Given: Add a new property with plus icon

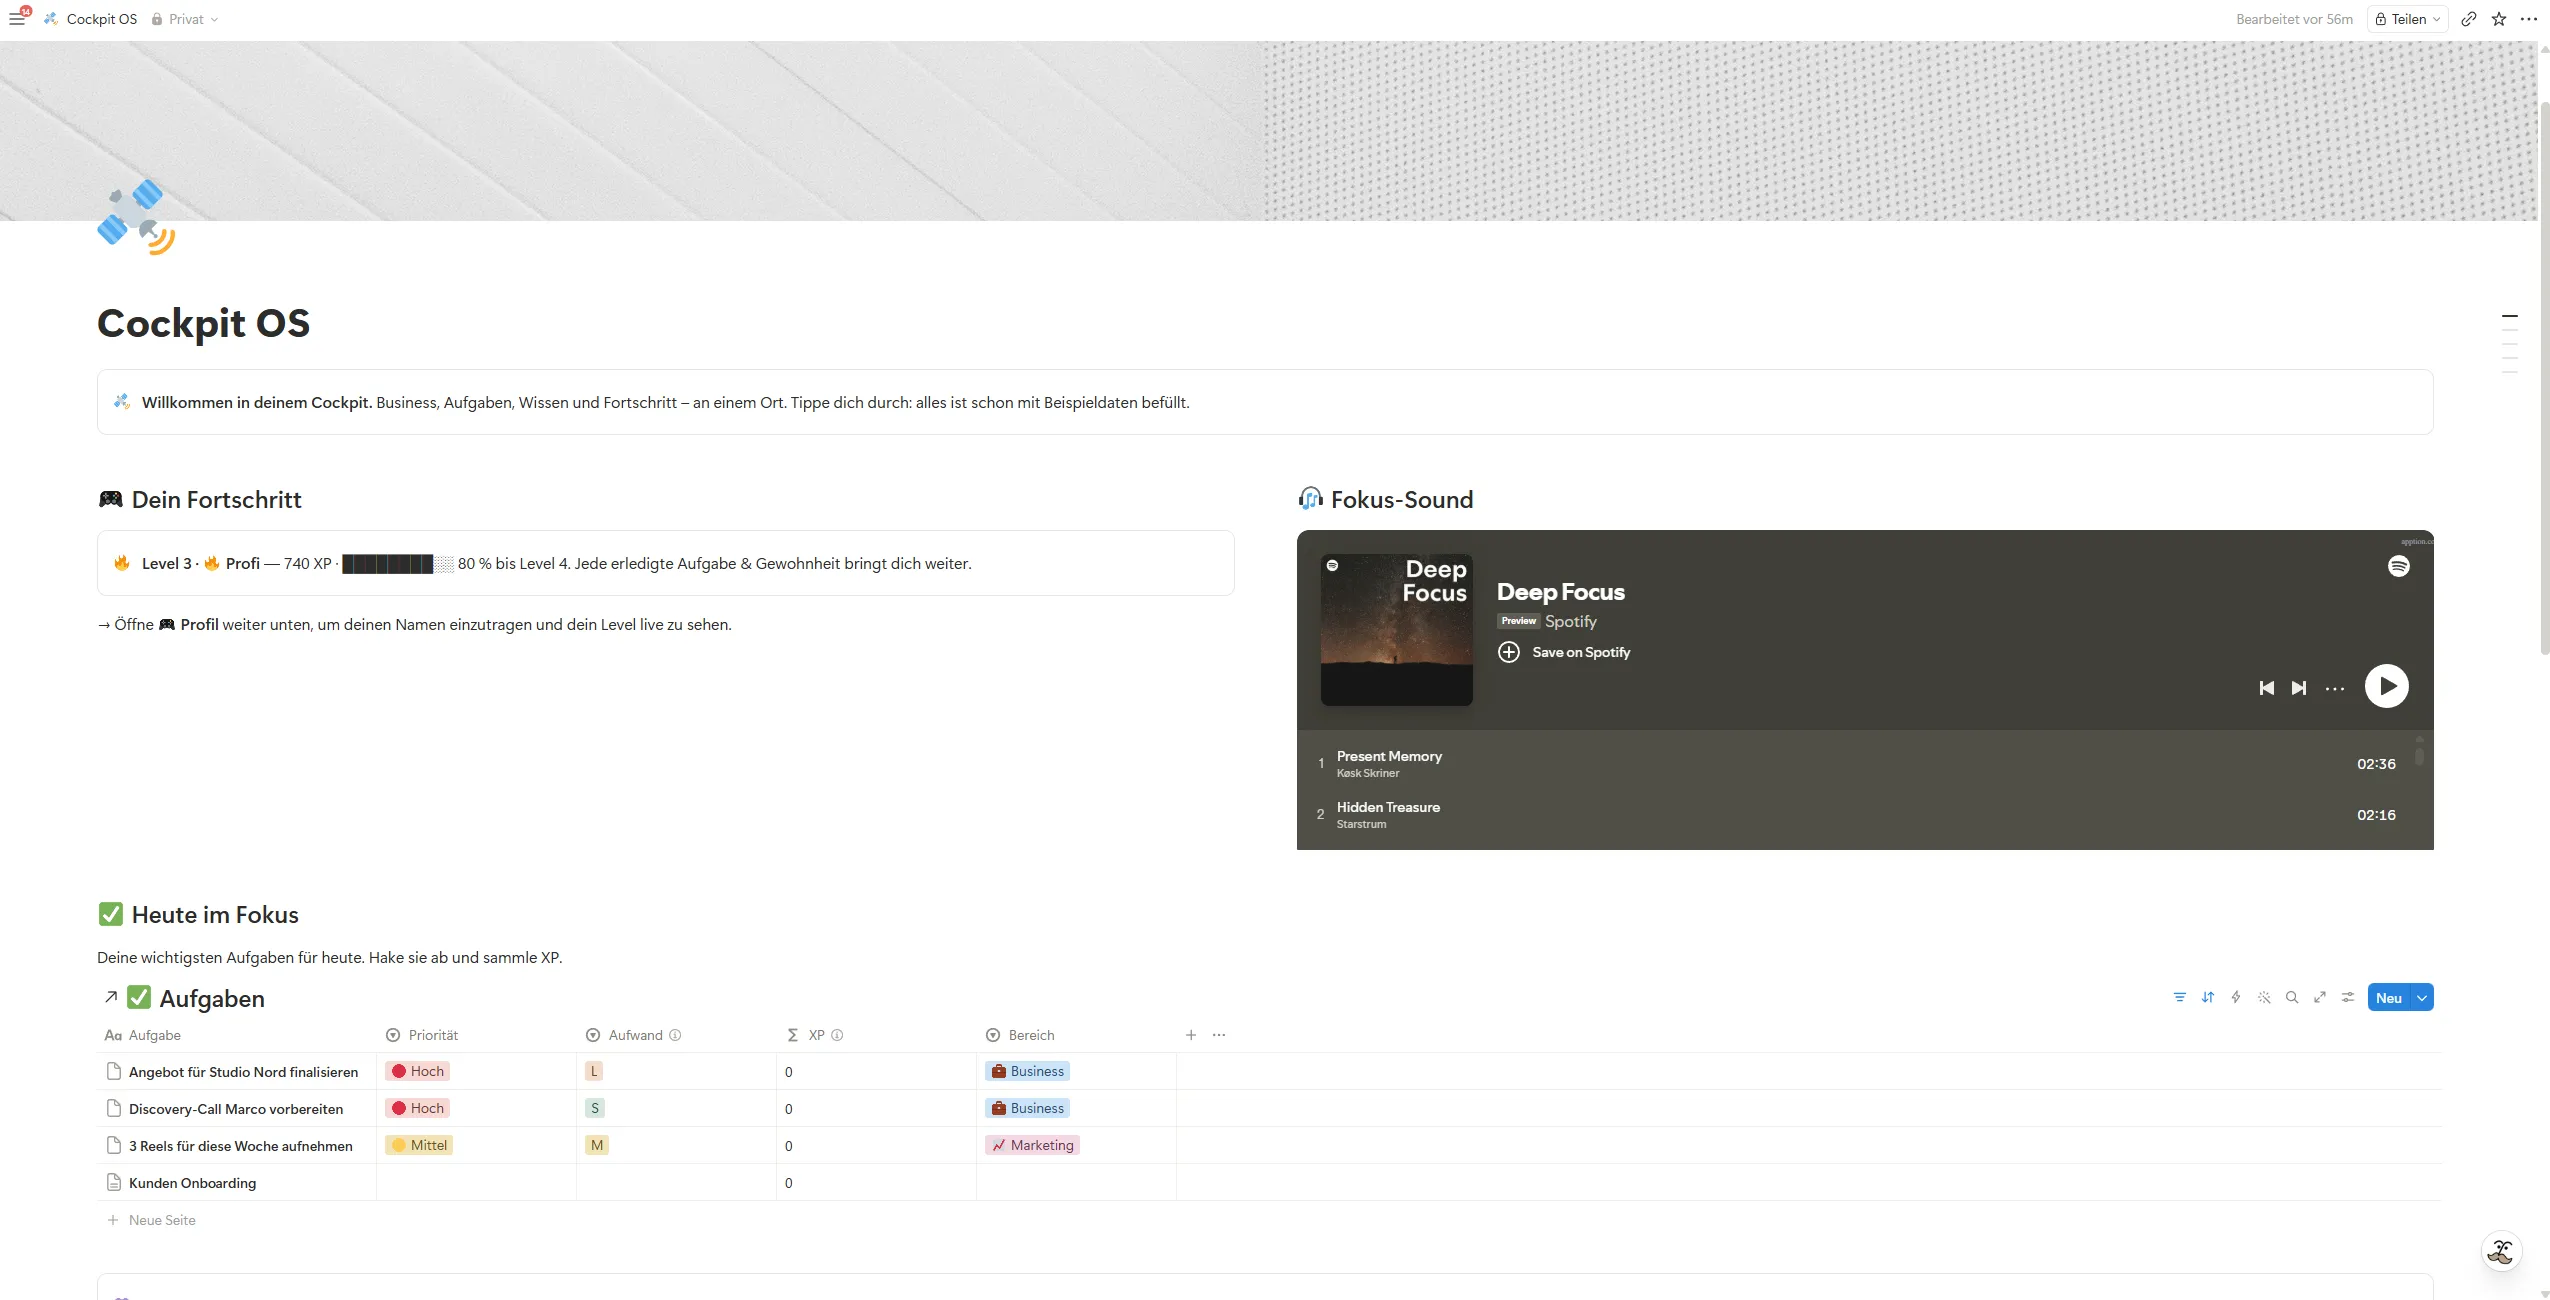Looking at the screenshot, I should tap(1190, 1035).
